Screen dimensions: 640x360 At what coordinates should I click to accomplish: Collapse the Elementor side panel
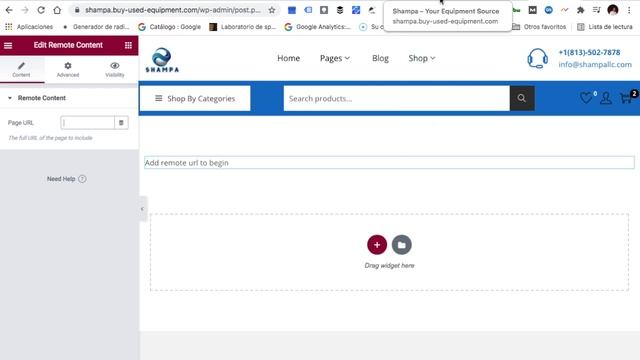pos(142,209)
